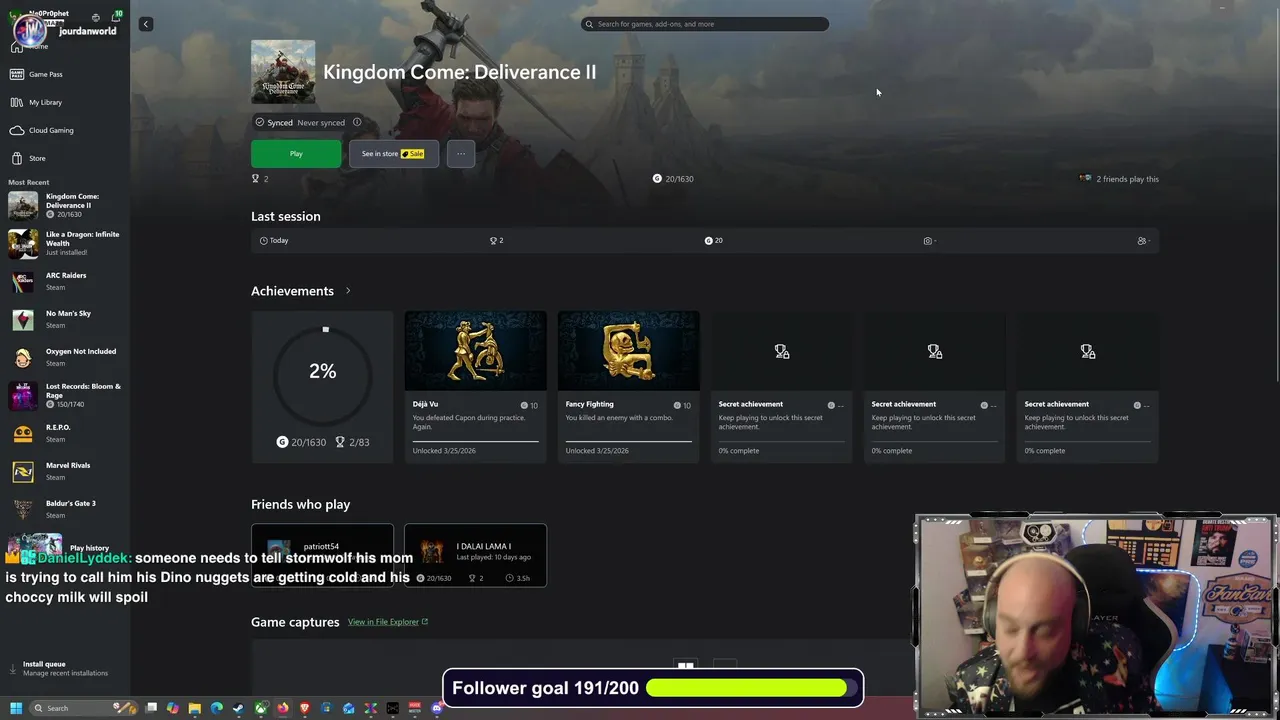Viewport: 1280px width, 720px height.
Task: Open Firefox from the taskbar
Action: (x=282, y=709)
